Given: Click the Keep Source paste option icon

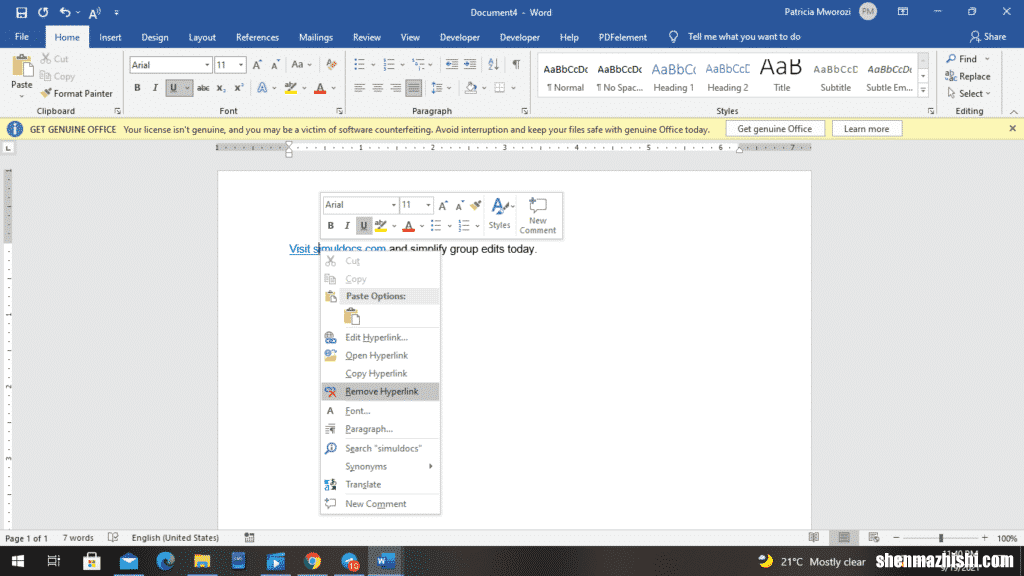Looking at the screenshot, I should point(352,317).
